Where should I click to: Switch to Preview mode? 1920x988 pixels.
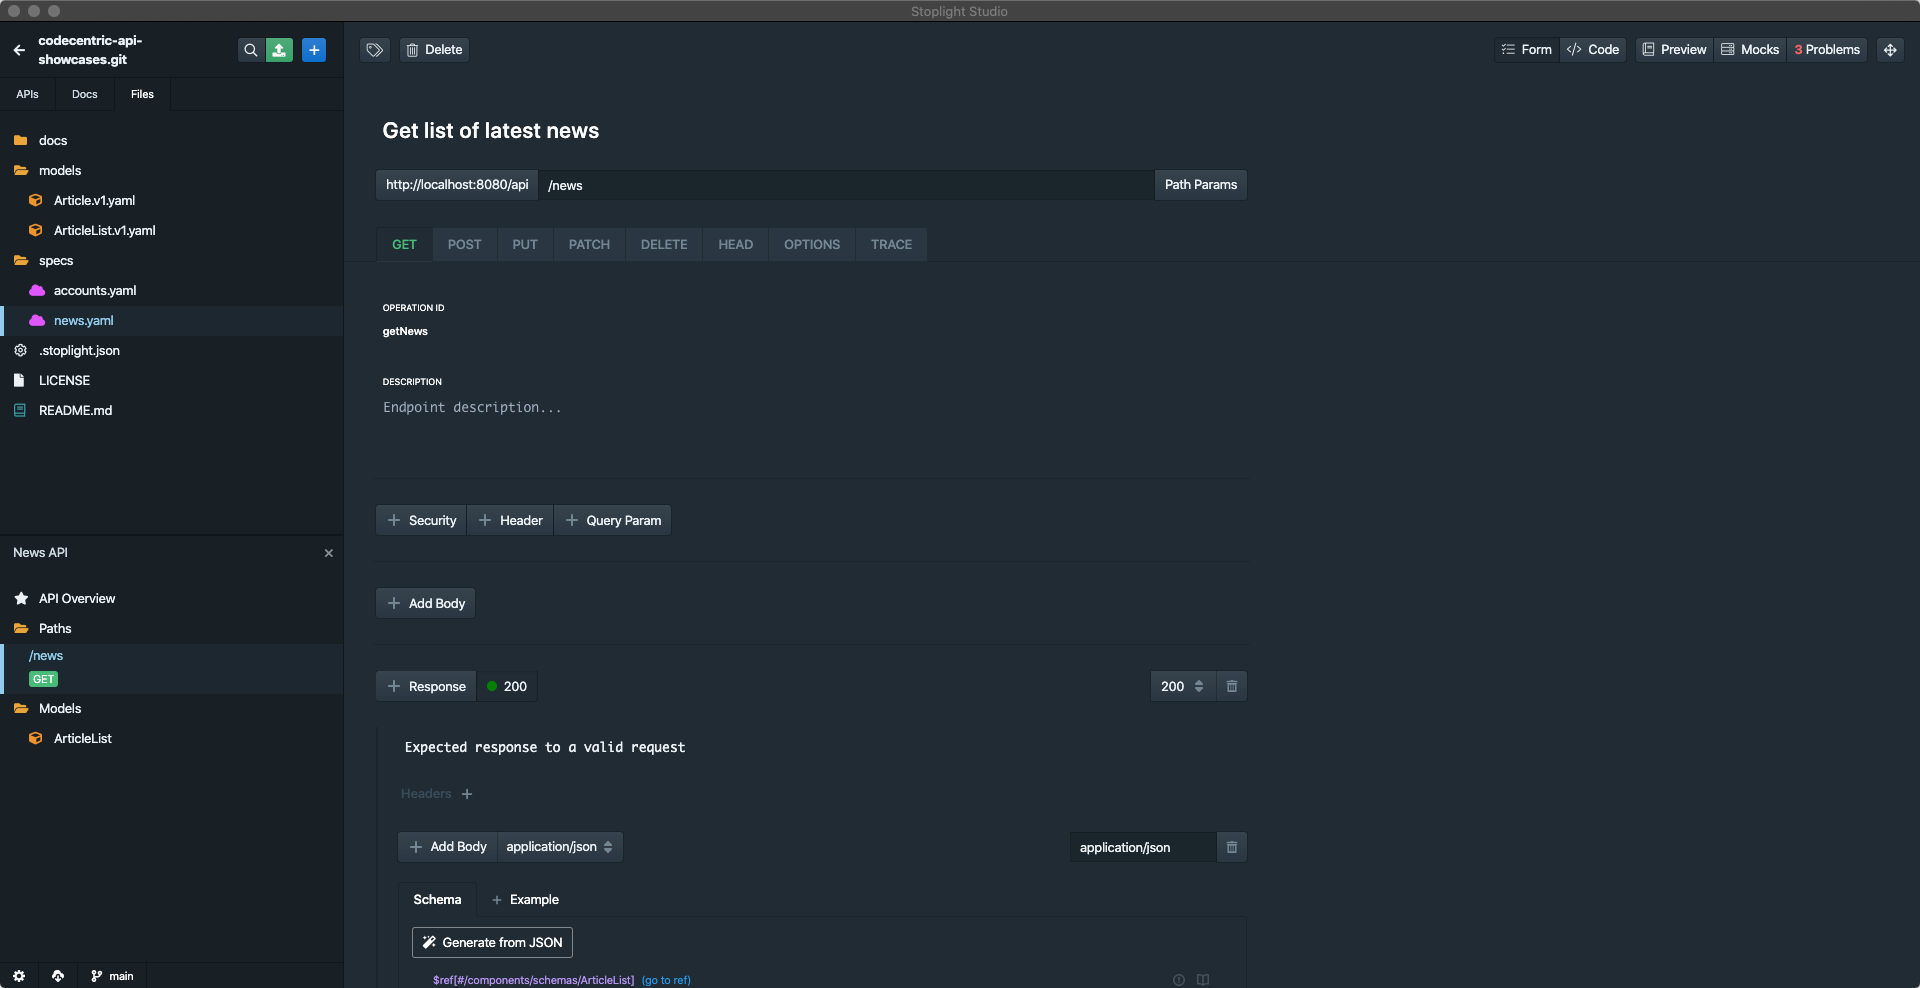1675,50
